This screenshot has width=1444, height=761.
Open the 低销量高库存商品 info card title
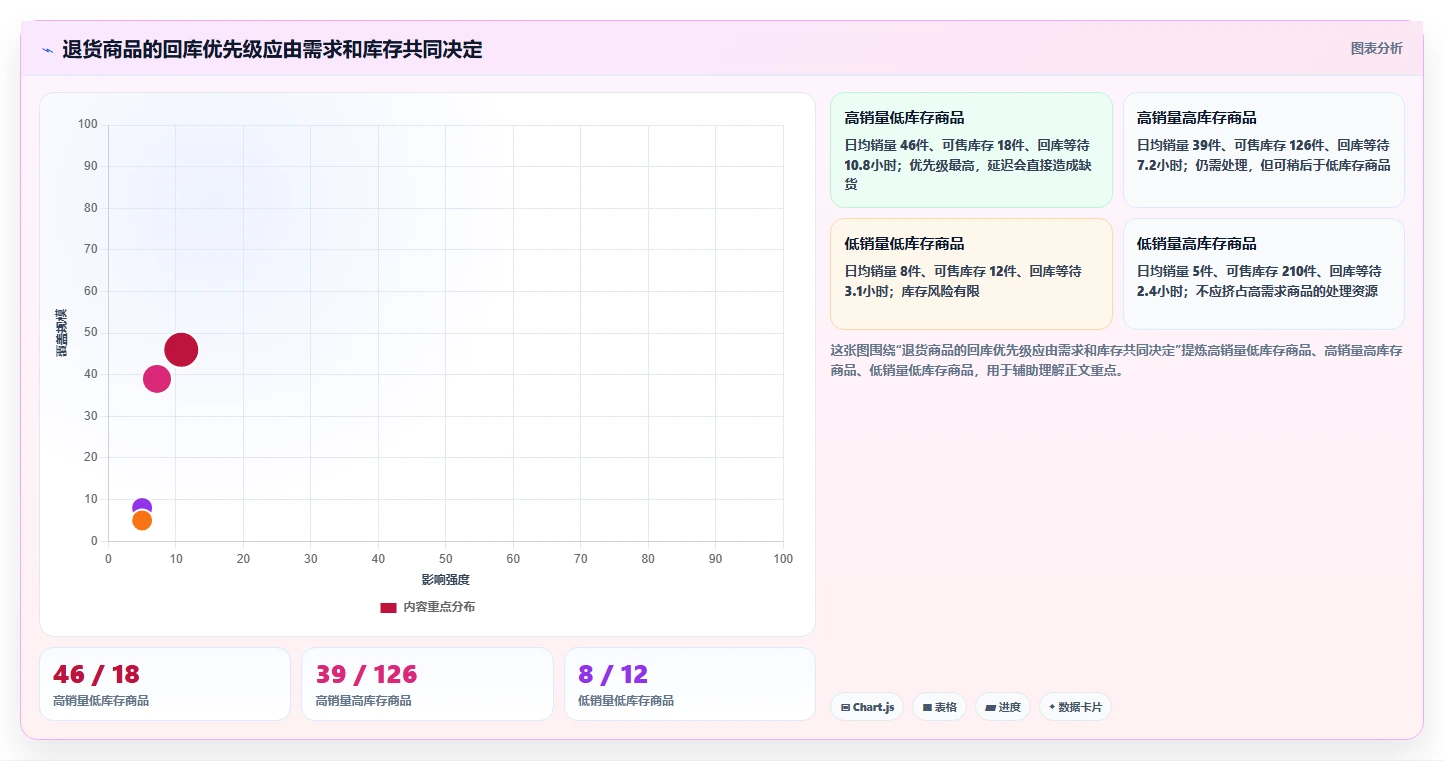click(1197, 244)
